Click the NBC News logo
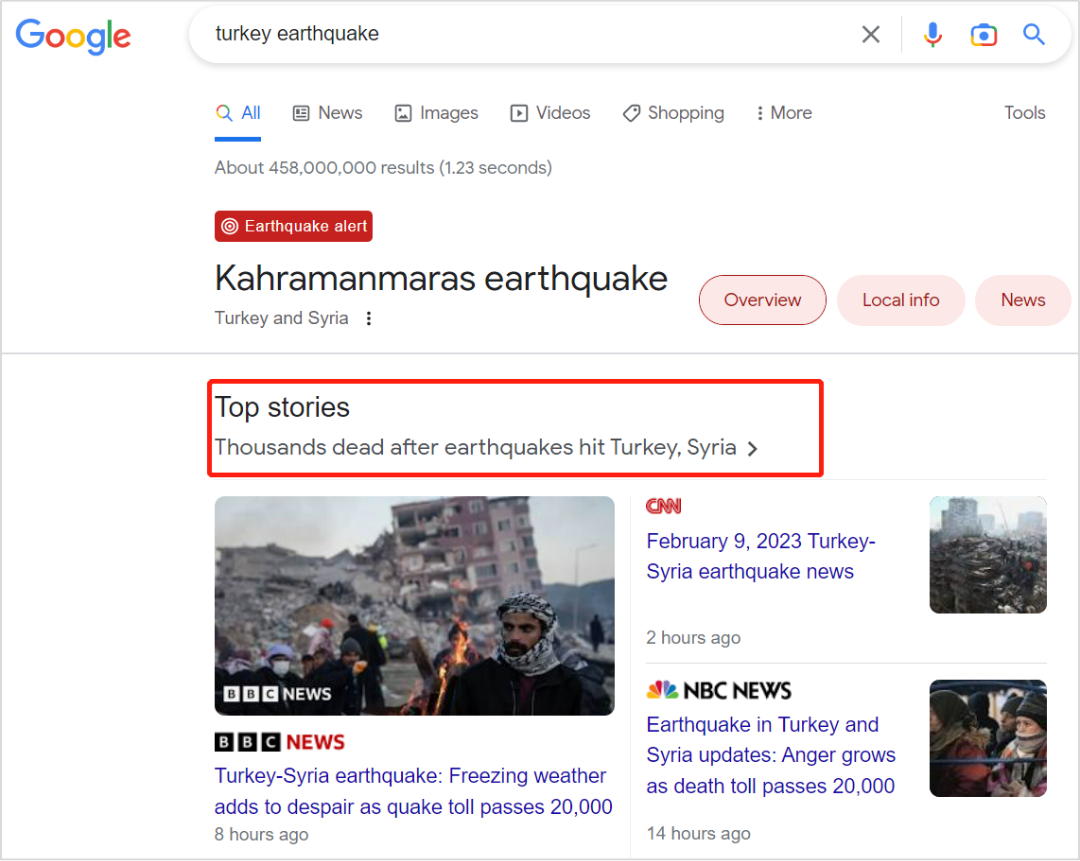The height and width of the screenshot is (861, 1080). pyautogui.click(x=718, y=690)
